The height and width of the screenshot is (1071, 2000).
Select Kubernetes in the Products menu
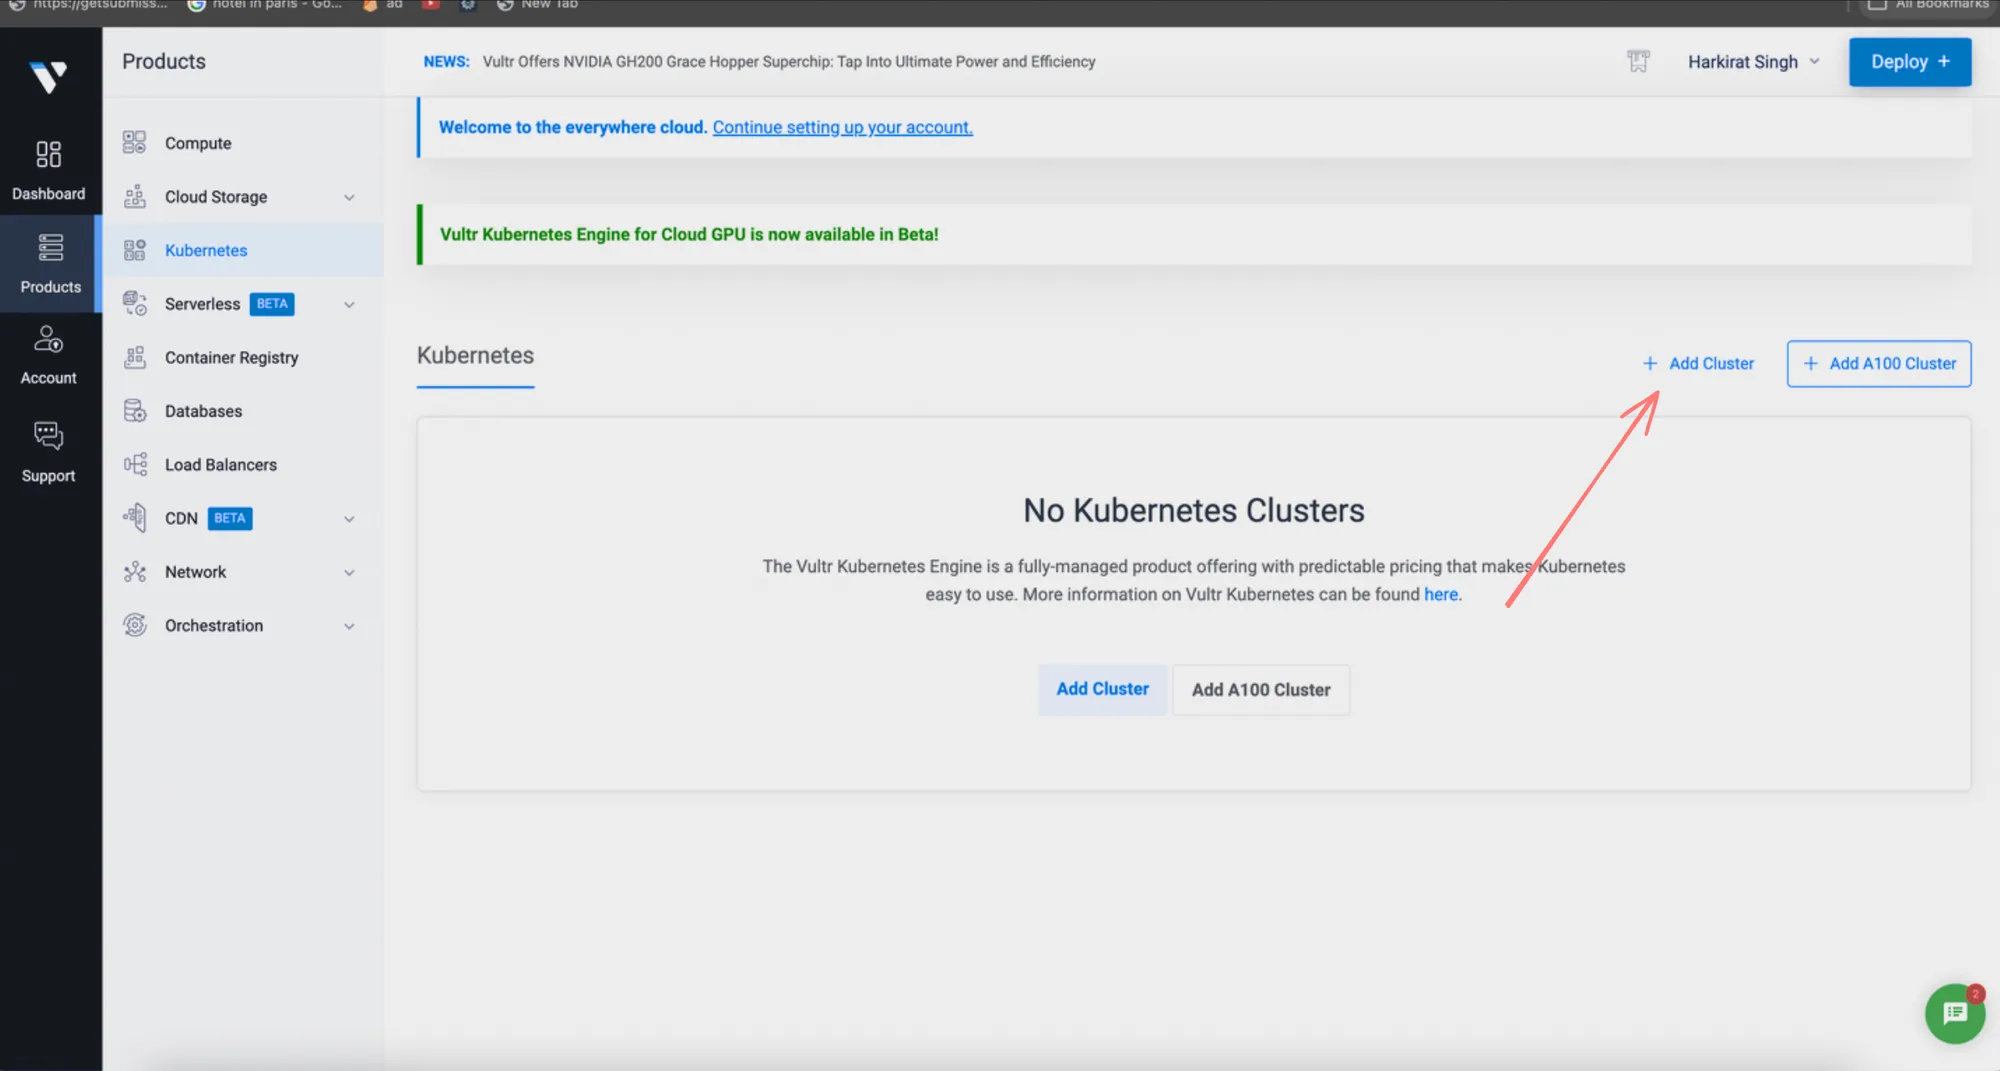click(x=206, y=251)
